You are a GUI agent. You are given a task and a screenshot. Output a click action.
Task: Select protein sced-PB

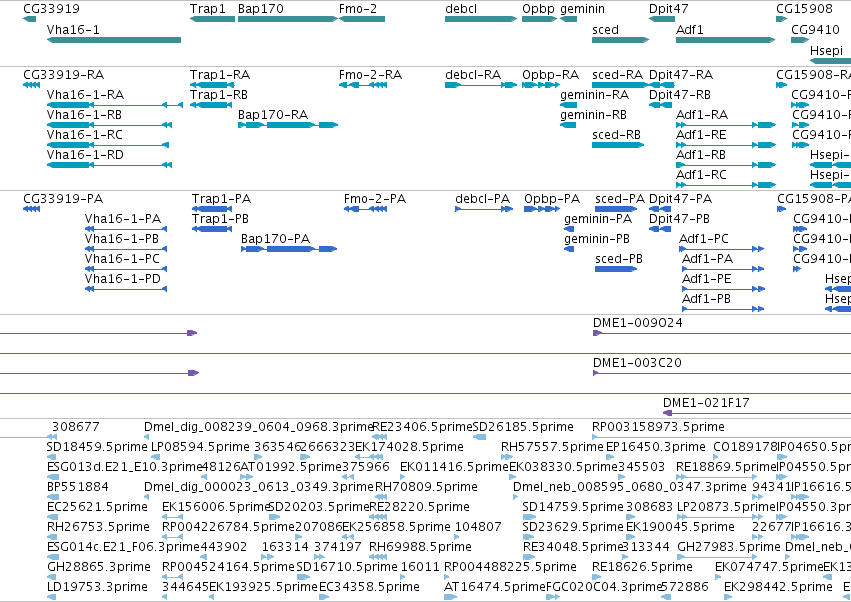616,269
